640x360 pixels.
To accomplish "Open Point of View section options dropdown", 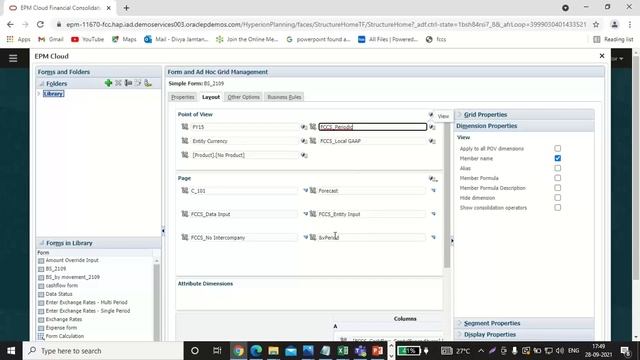I will (x=431, y=115).
